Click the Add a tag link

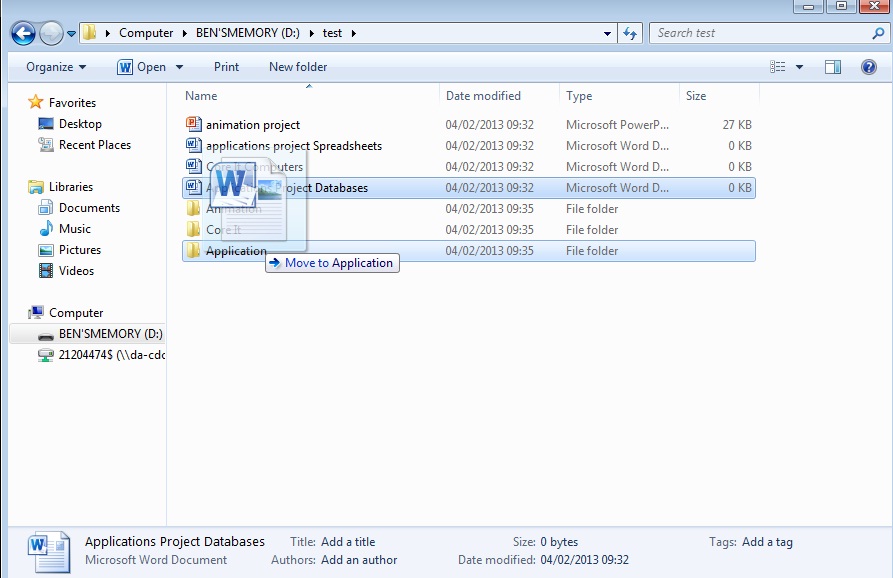point(767,541)
